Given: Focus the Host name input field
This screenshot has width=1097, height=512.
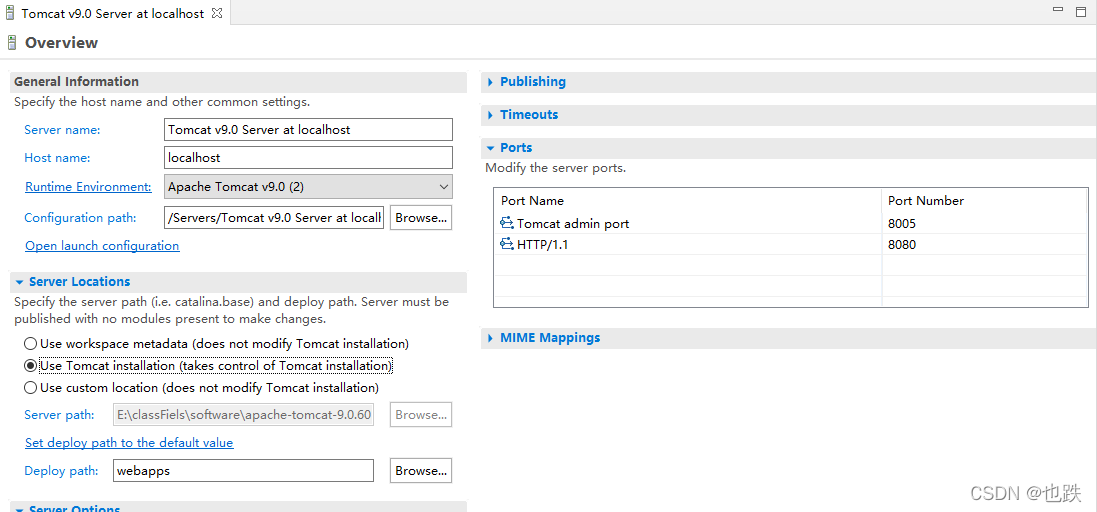Looking at the screenshot, I should coord(308,157).
